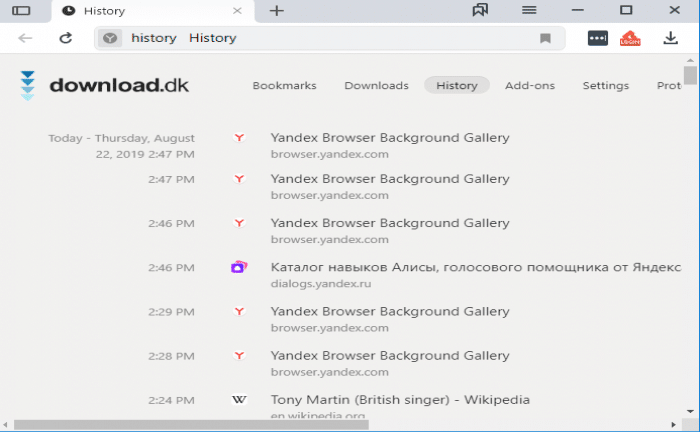Toggle the side panel icon
The image size is (700, 432).
coord(21,11)
